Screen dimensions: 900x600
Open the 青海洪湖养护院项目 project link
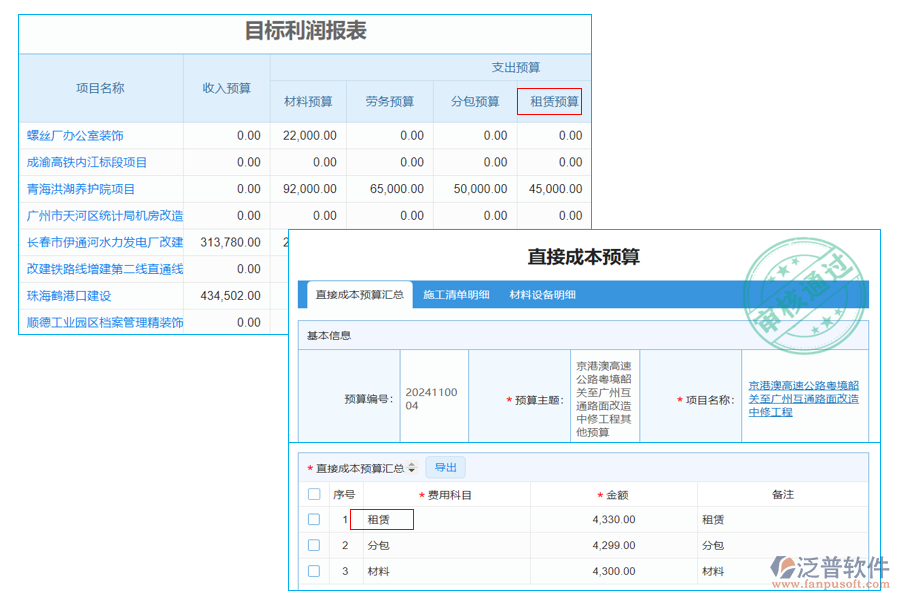pos(80,189)
